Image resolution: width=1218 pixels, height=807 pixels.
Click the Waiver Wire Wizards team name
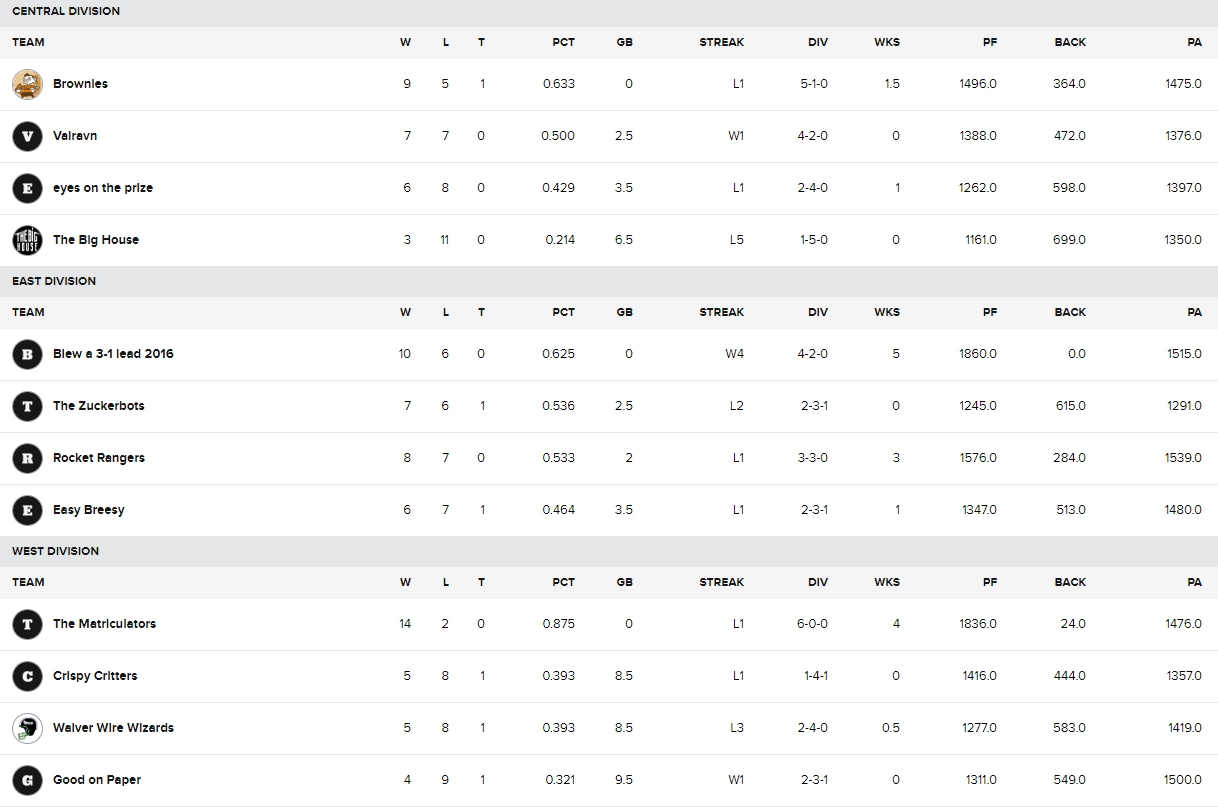(113, 728)
